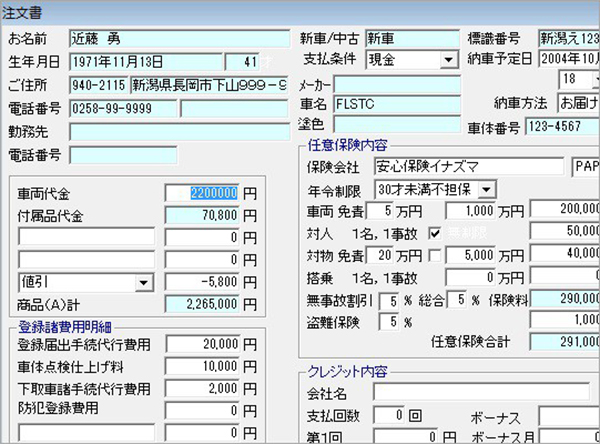Click the 任意保険合計 total field
Image resolution: width=600 pixels, height=444 pixels.
pos(565,342)
